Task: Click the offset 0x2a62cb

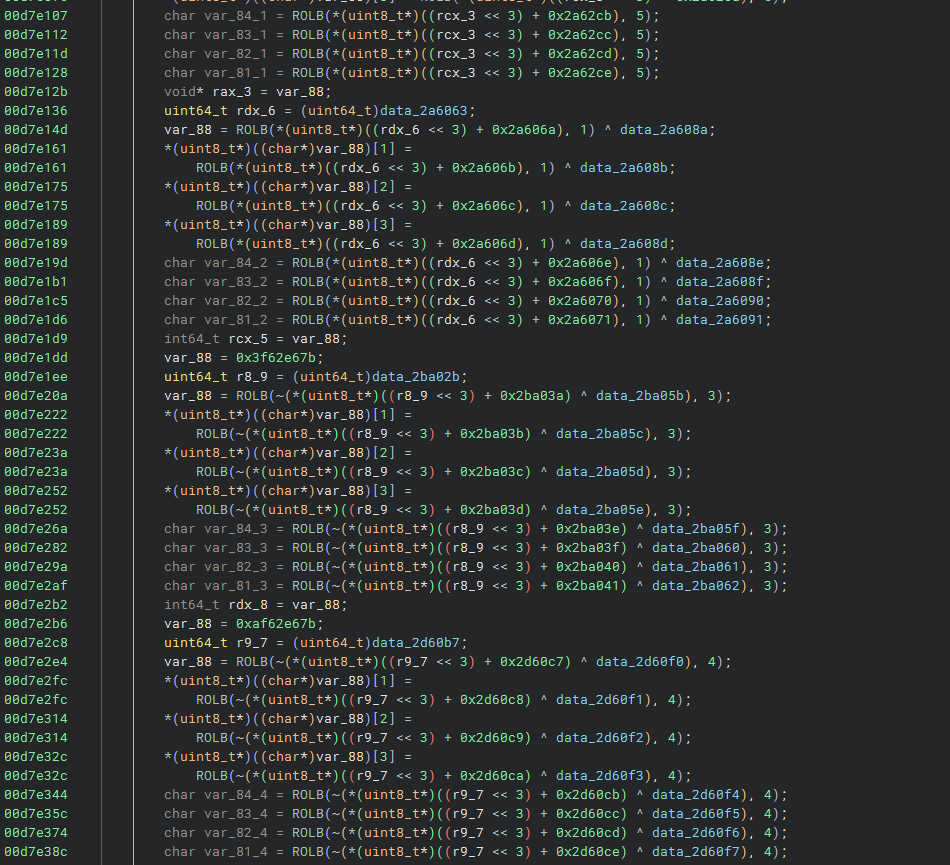Action: (580, 16)
